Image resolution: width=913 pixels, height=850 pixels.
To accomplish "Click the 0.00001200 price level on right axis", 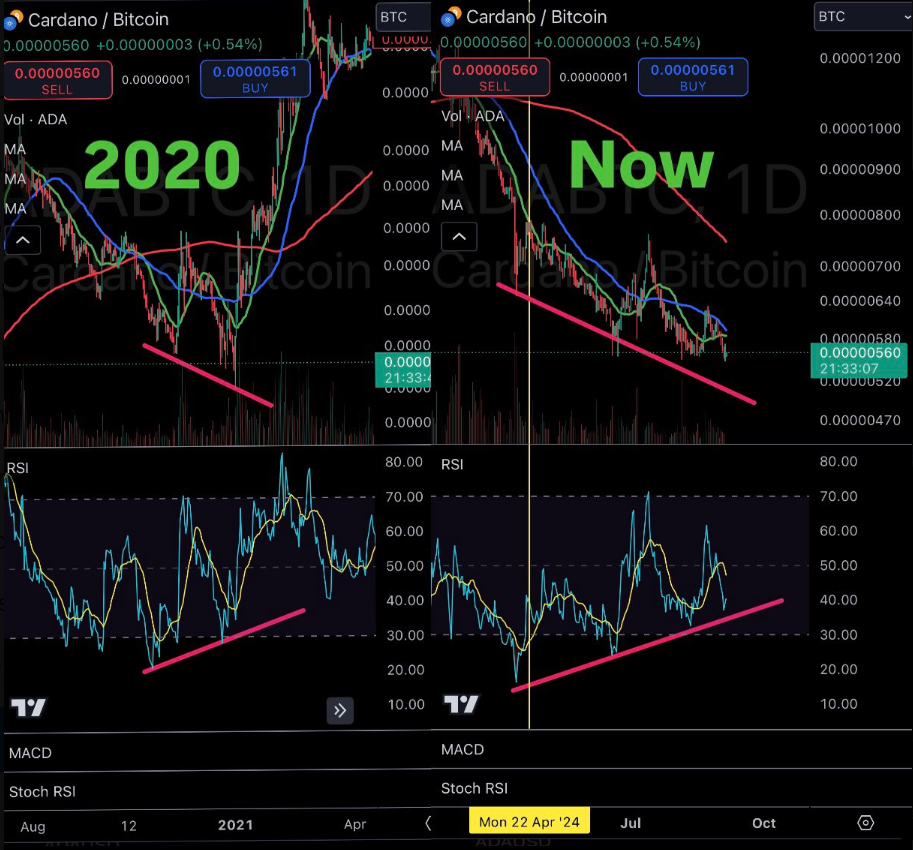I will [860, 58].
